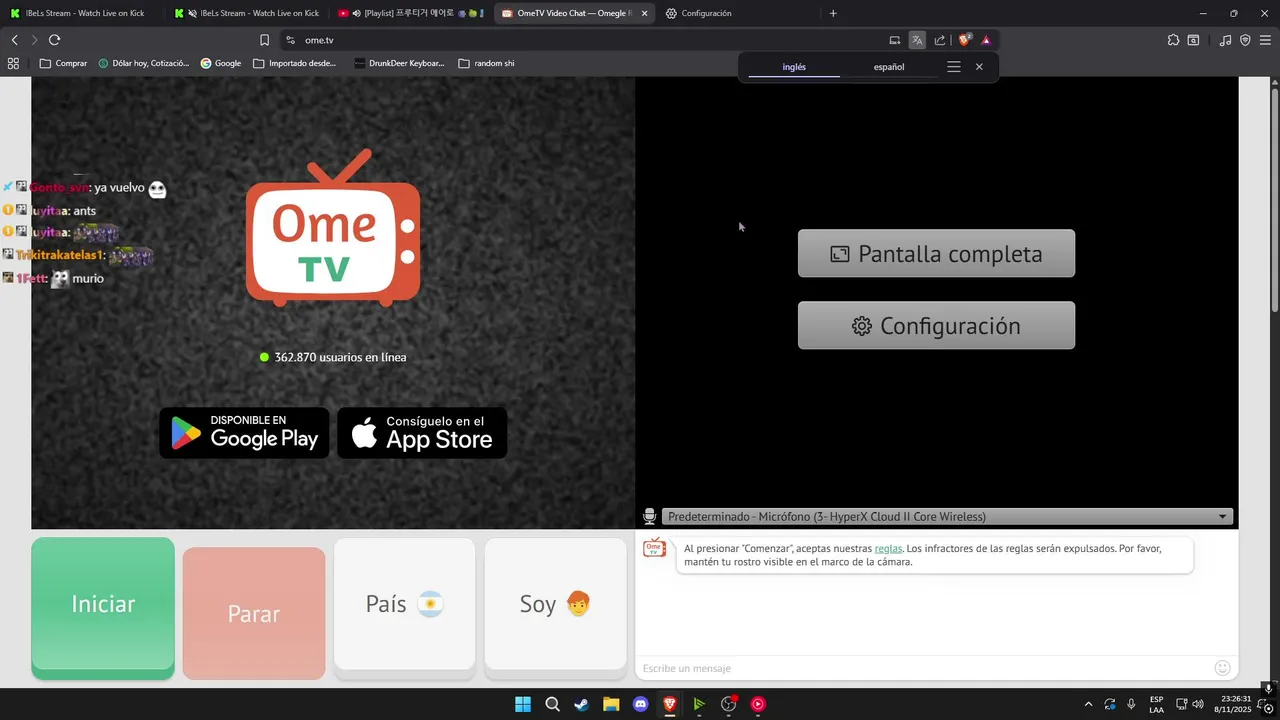The image size is (1280, 720).
Task: Show hidden system tray icons
Action: [x=1088, y=704]
